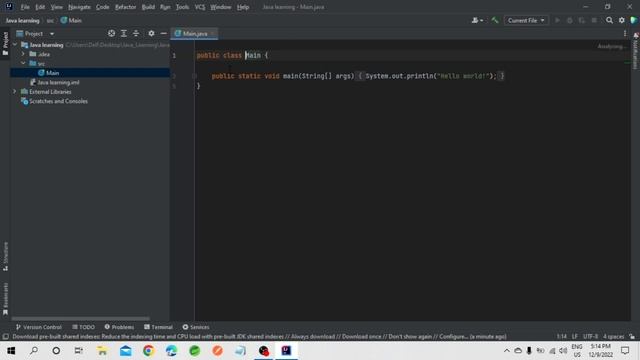Open Problems tool window
The image size is (640, 360).
tap(119, 327)
